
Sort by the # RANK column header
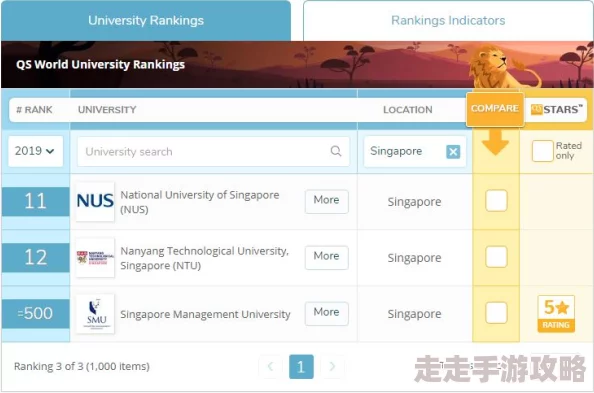coord(34,110)
